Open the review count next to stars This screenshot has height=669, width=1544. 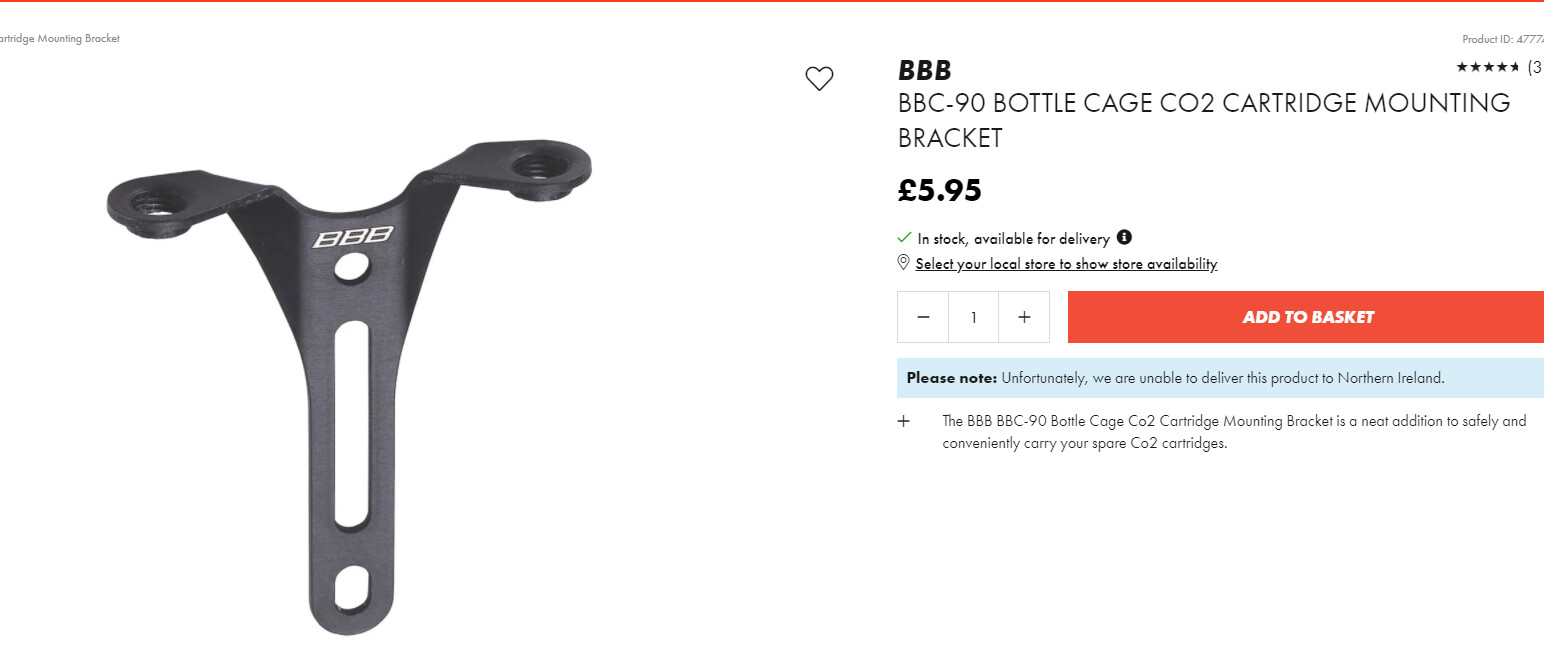(x=1534, y=67)
